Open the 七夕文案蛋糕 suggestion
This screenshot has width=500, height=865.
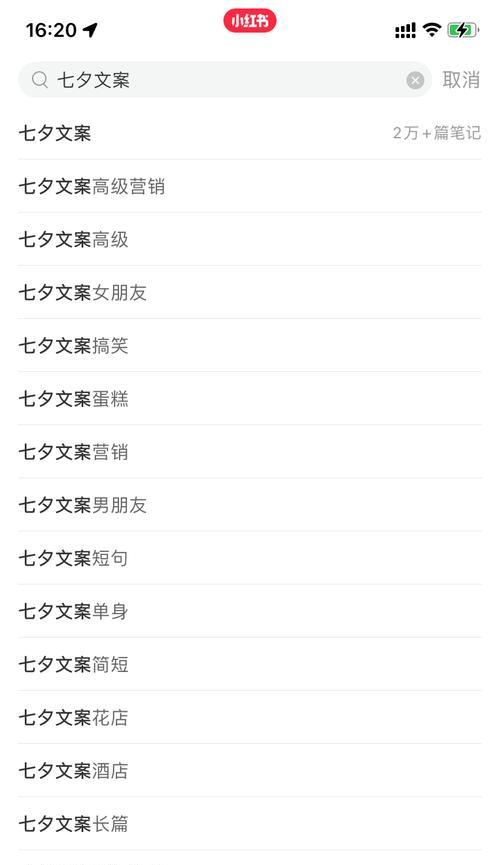(250, 399)
